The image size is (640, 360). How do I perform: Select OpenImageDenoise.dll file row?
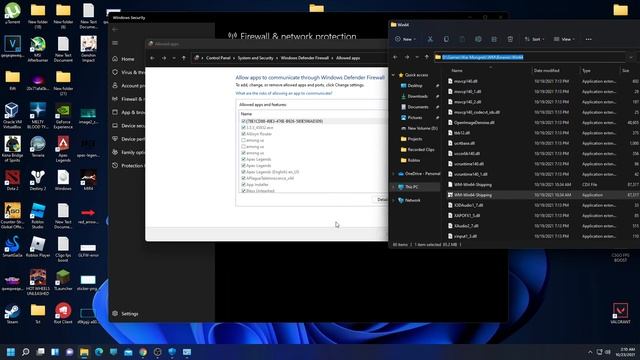pyautogui.click(x=543, y=122)
